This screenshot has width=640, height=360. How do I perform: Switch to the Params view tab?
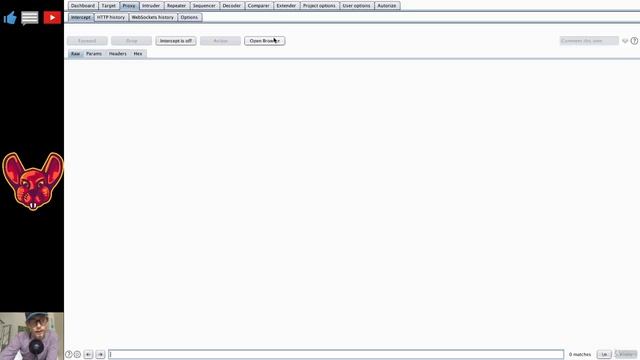pos(94,53)
